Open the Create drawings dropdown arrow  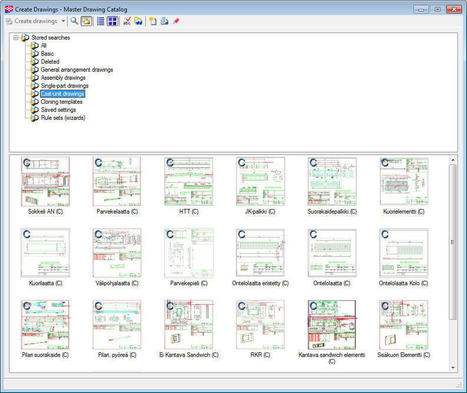coord(63,21)
